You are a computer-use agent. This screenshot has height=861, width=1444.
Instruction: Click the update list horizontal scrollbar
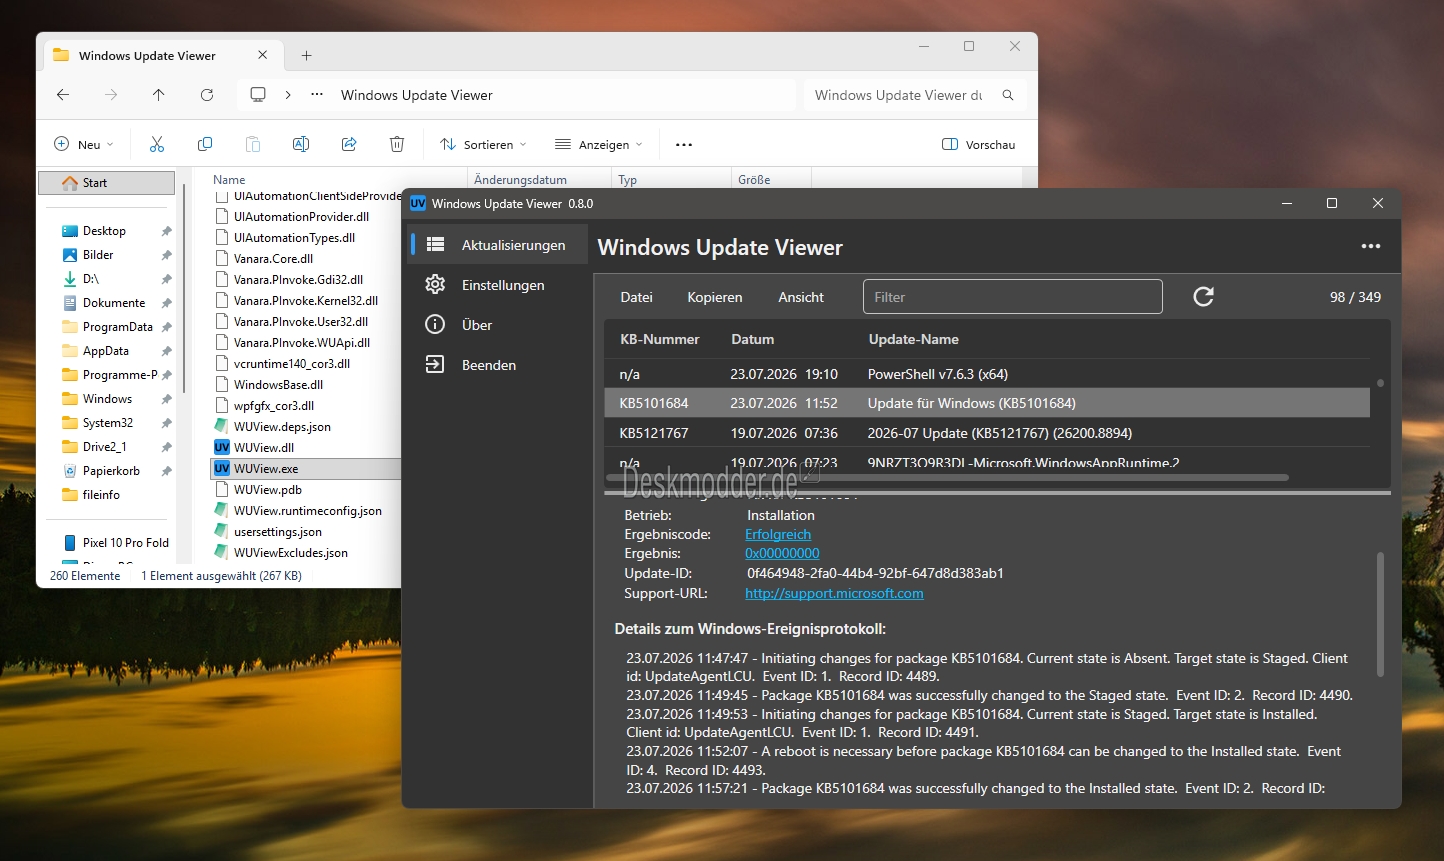pos(949,477)
